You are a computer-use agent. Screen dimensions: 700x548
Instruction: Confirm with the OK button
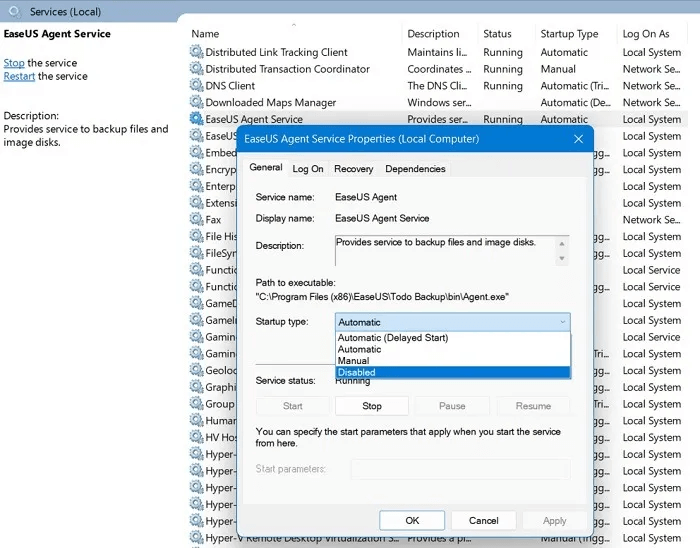(412, 520)
